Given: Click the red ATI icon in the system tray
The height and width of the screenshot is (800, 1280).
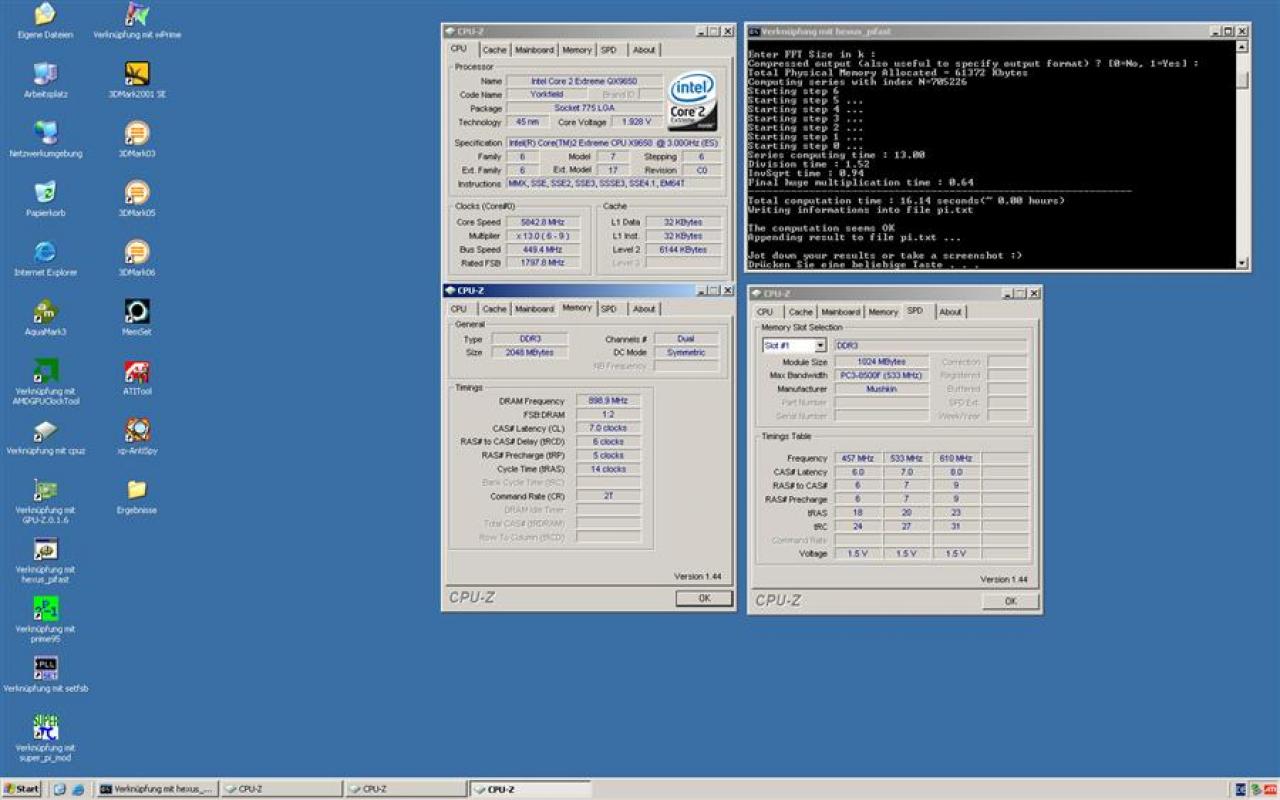Looking at the screenshot, I should 1270,789.
